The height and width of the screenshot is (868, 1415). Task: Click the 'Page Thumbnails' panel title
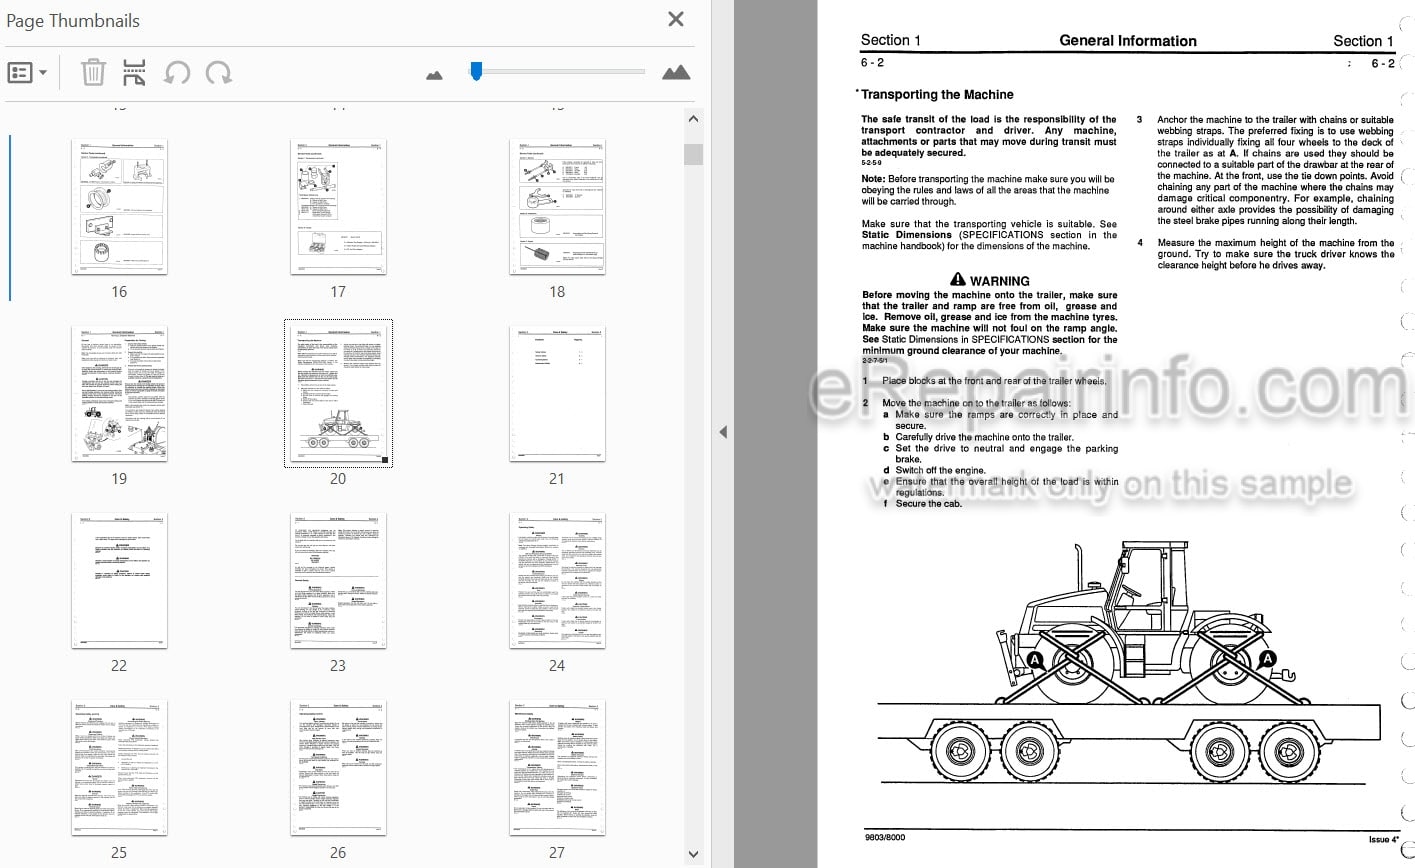pos(73,20)
